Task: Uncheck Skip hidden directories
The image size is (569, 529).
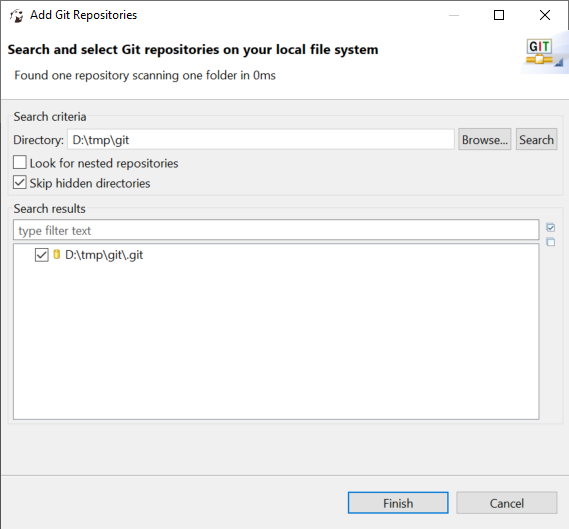Action: (20, 183)
